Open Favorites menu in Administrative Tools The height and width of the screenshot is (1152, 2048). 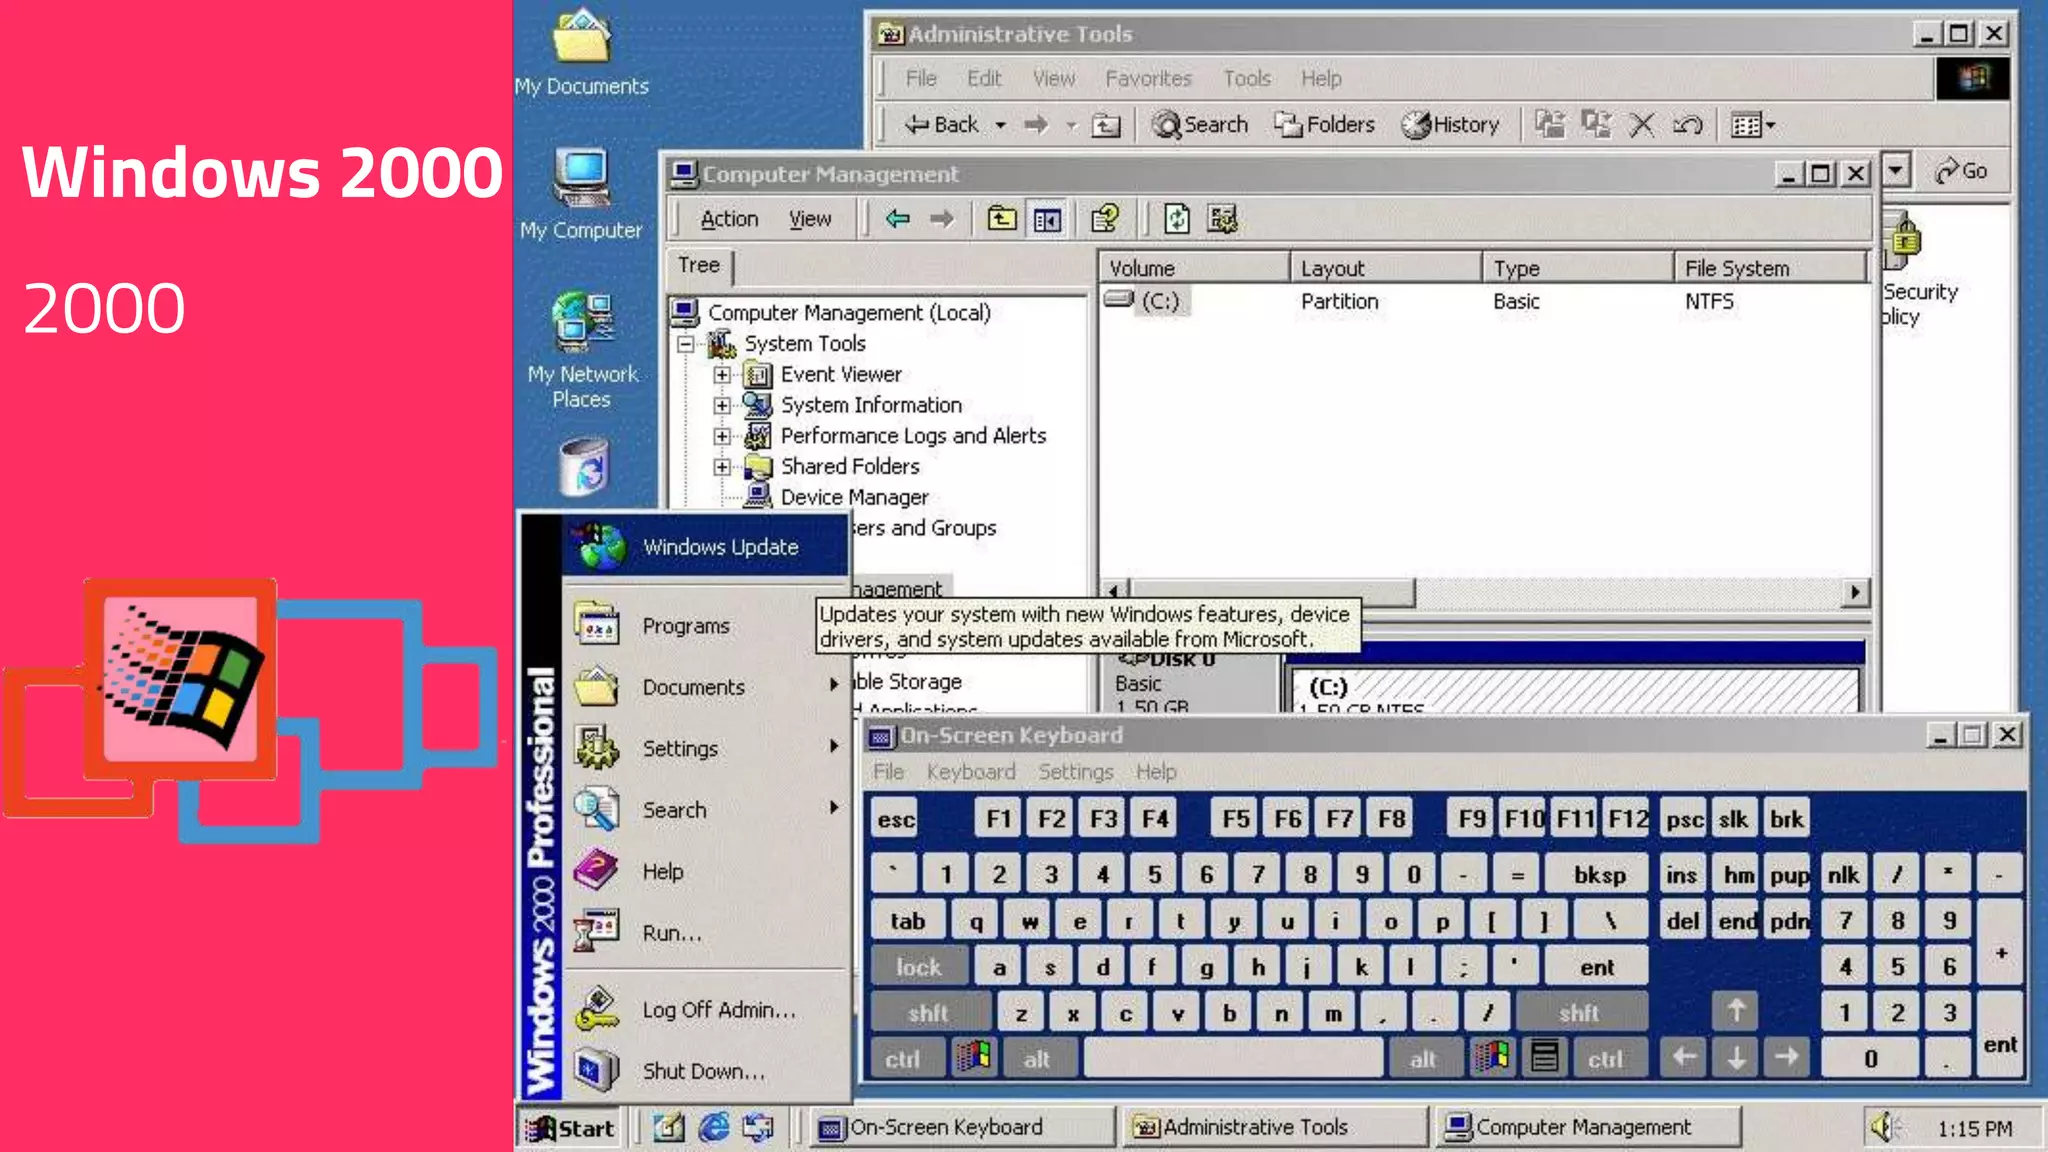(x=1148, y=78)
